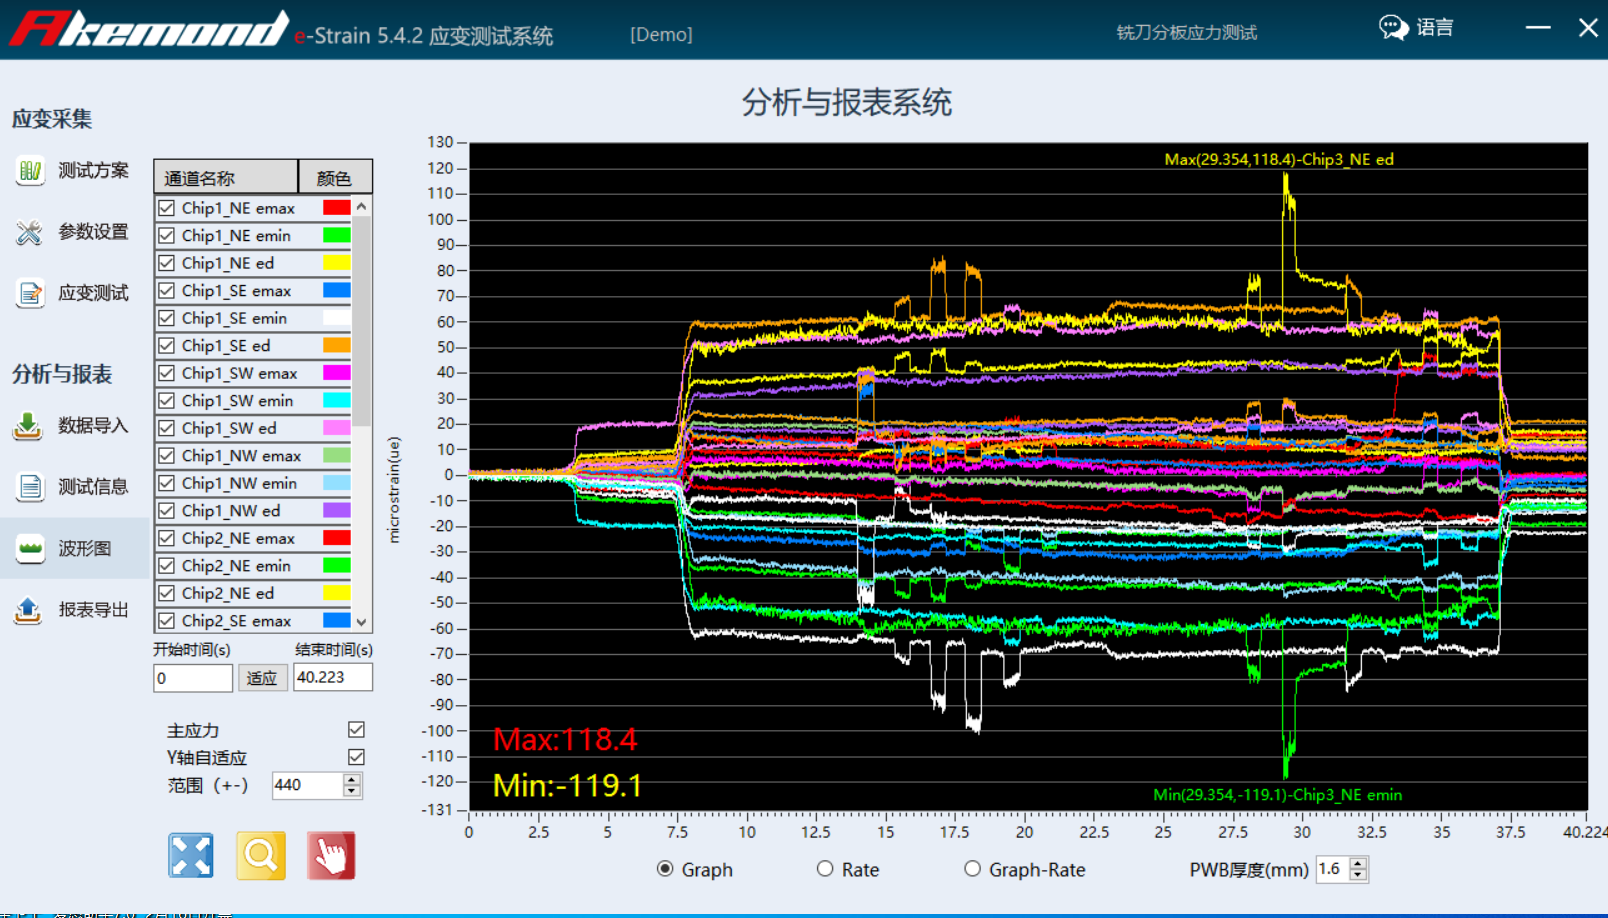Open the 参数设置 tools icon
This screenshot has height=918, width=1608.
(x=30, y=232)
